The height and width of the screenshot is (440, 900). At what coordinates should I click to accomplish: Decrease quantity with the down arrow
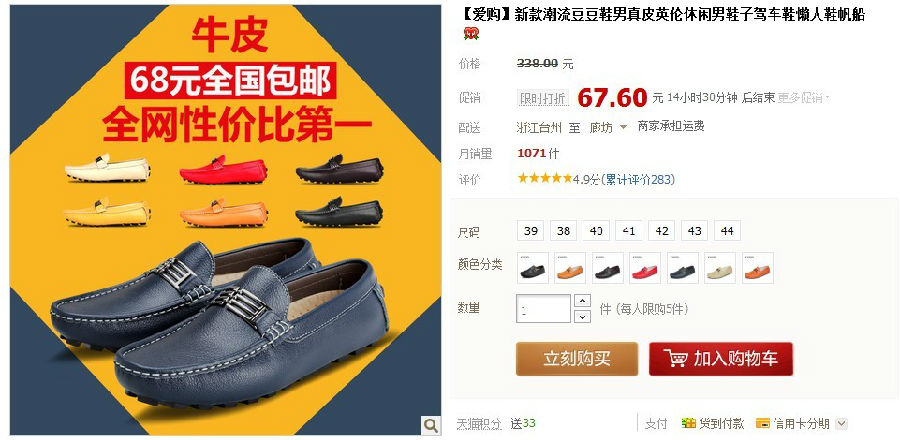tap(582, 316)
